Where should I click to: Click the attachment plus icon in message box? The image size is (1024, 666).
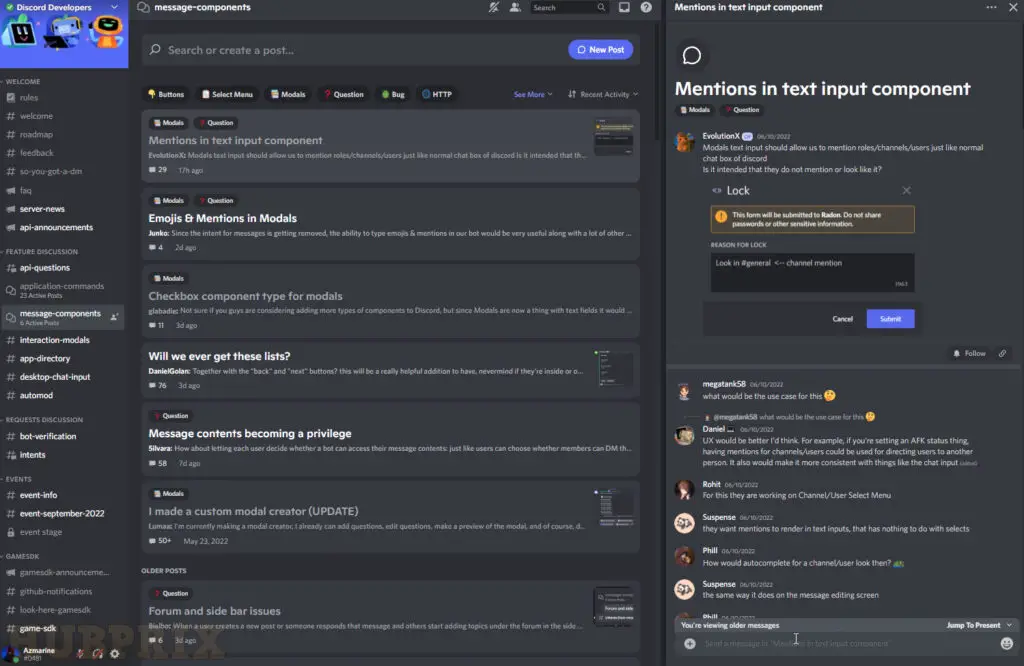click(x=690, y=644)
